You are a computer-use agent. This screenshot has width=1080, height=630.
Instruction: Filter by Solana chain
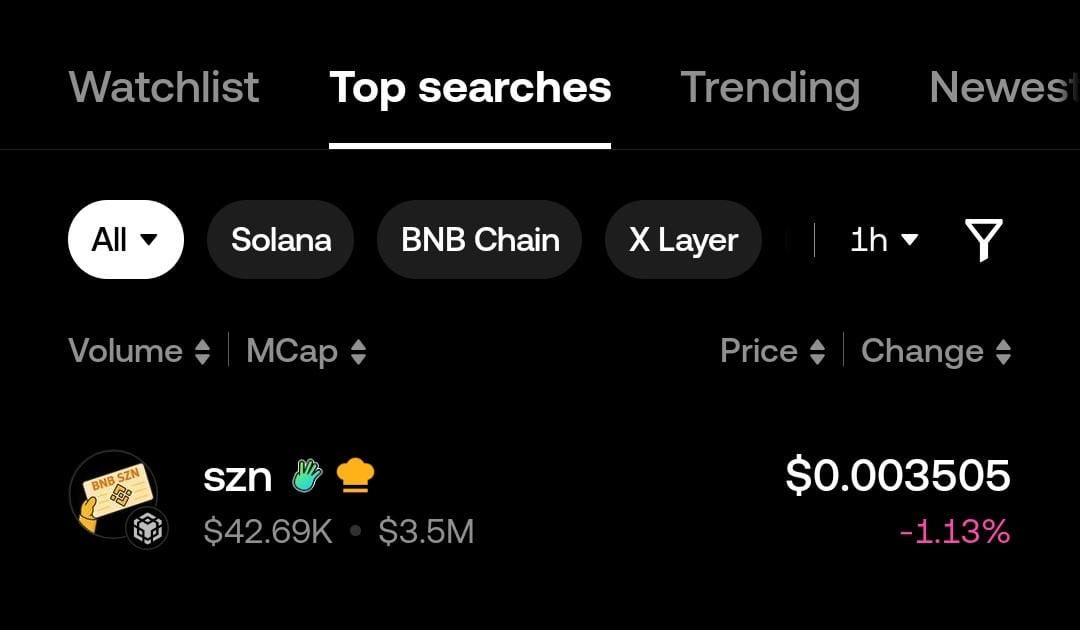click(x=281, y=240)
